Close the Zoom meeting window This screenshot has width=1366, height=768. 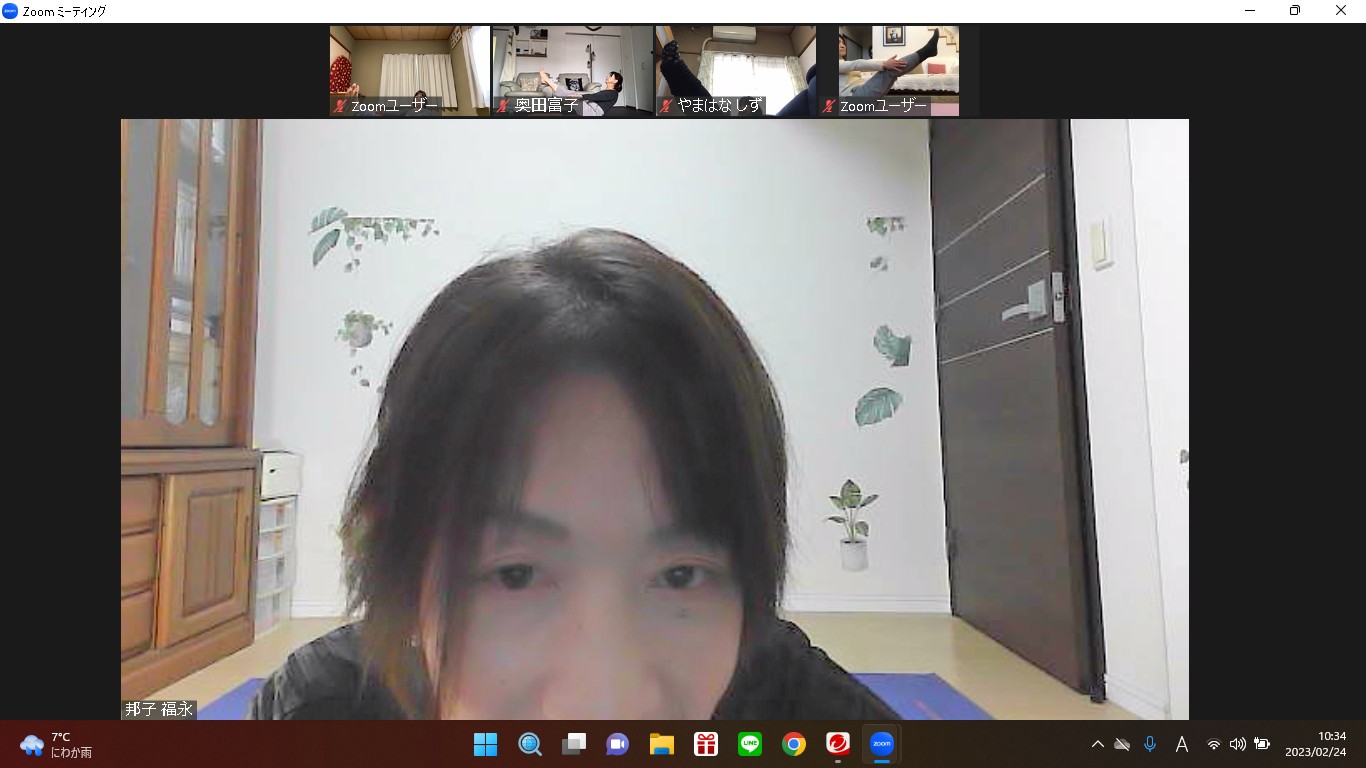(1341, 11)
